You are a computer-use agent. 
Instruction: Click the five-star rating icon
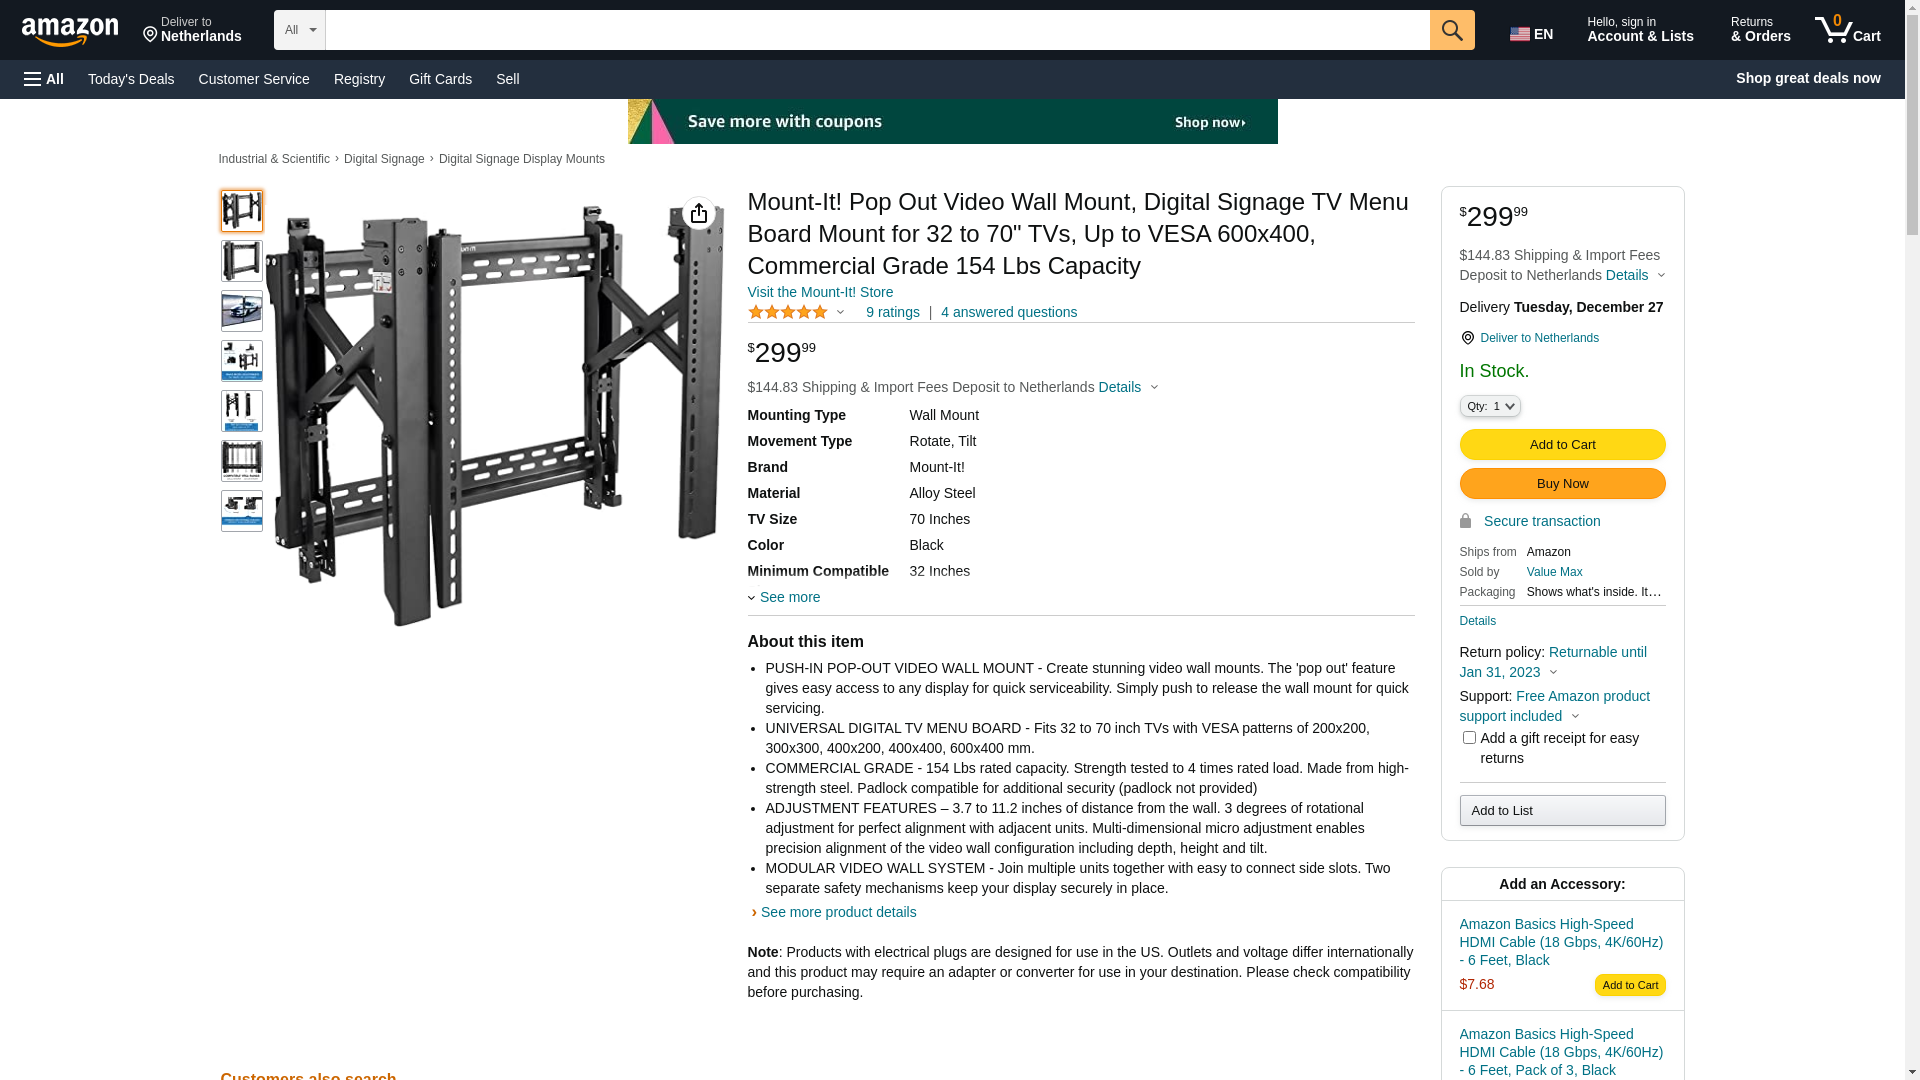point(788,312)
